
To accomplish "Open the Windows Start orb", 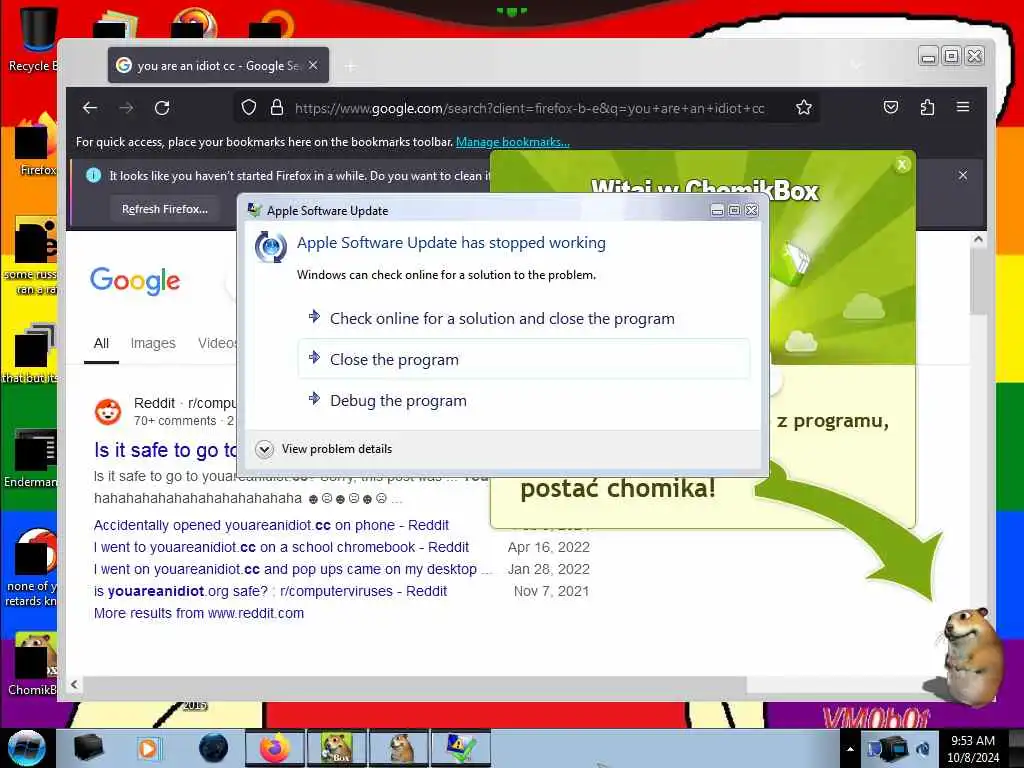I will click(x=27, y=748).
